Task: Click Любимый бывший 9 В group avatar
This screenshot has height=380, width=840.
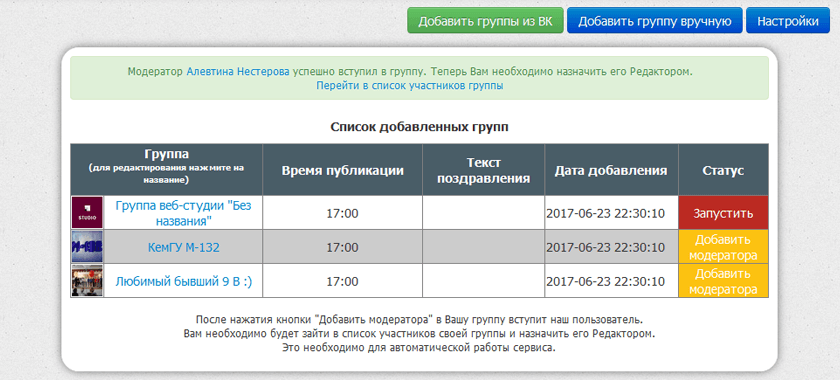Action: [x=87, y=281]
